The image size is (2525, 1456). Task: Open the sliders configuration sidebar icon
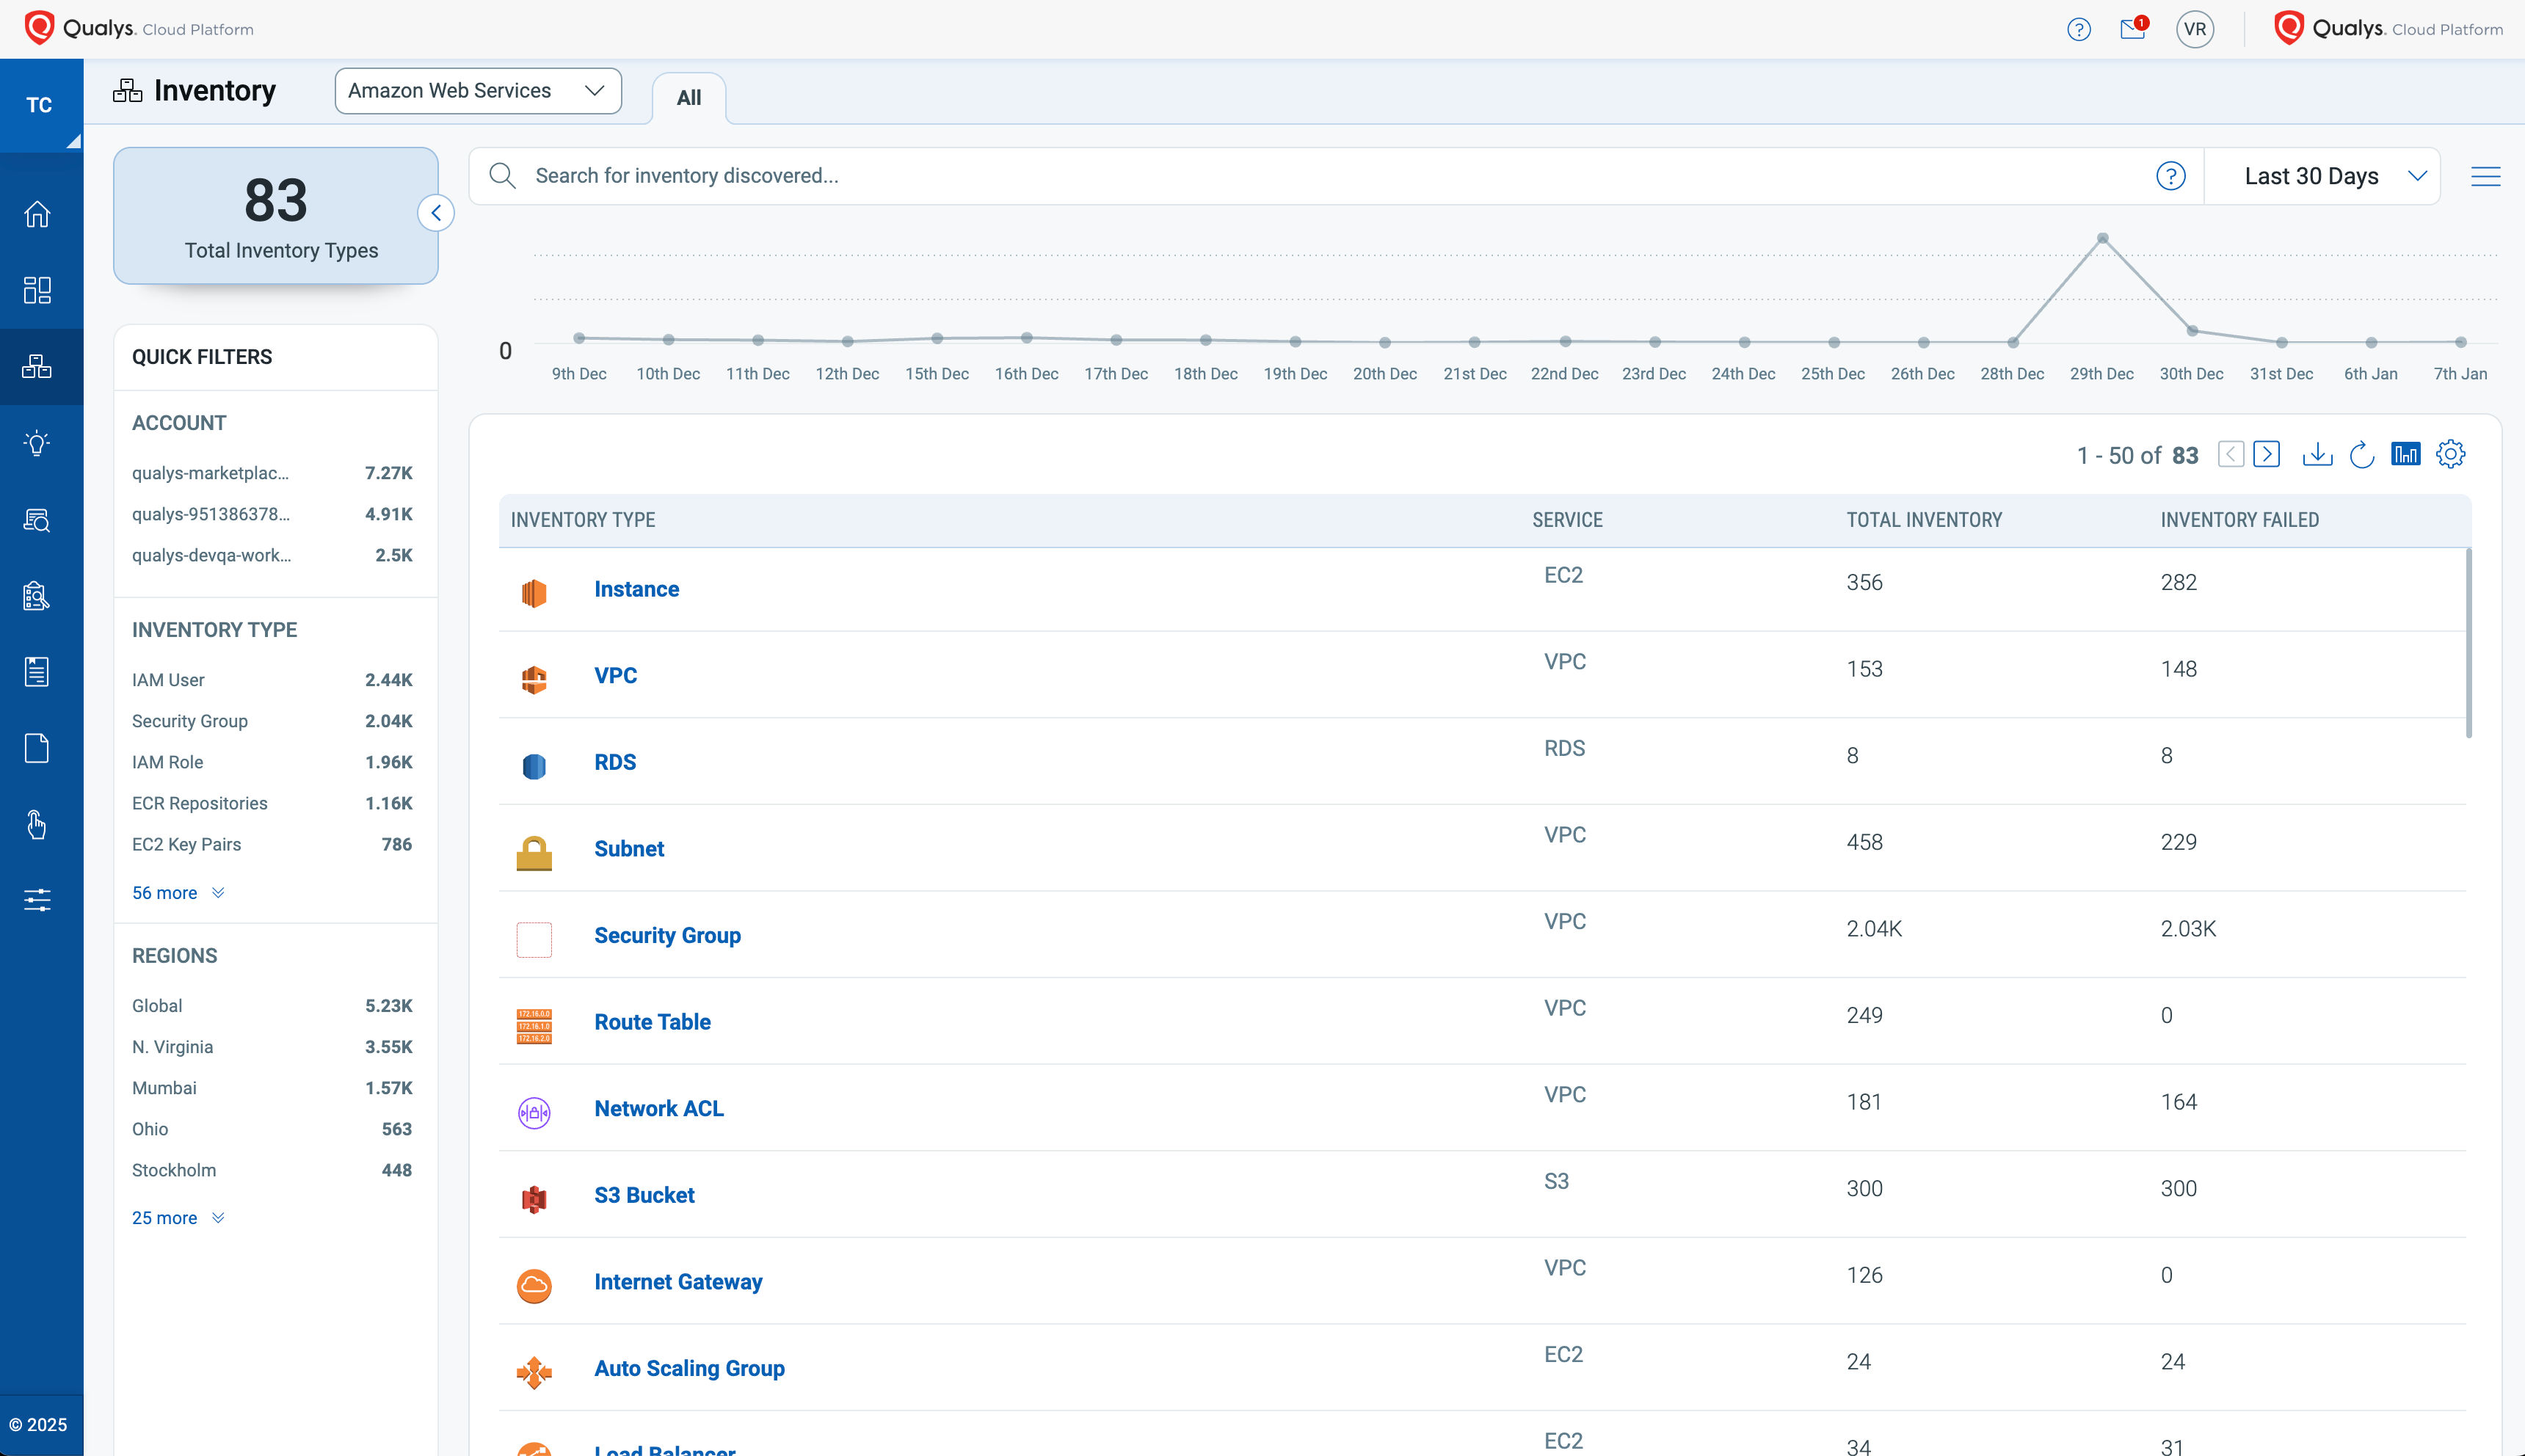pyautogui.click(x=37, y=900)
